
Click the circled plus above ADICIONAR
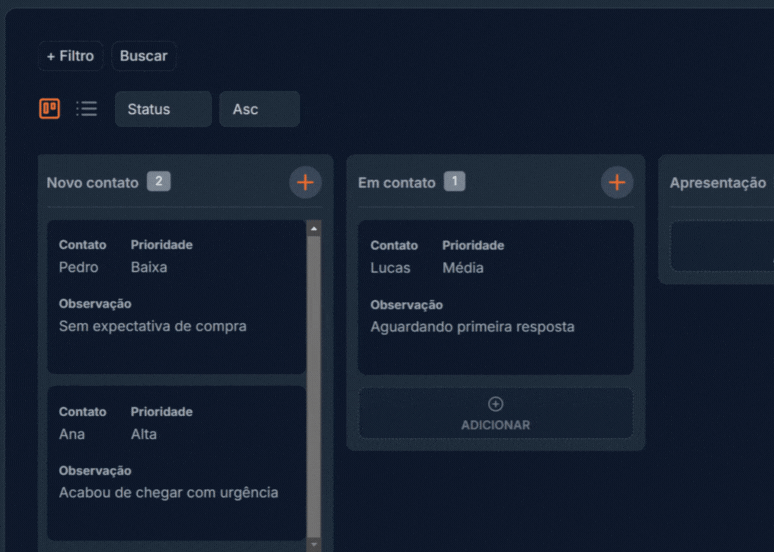(495, 404)
